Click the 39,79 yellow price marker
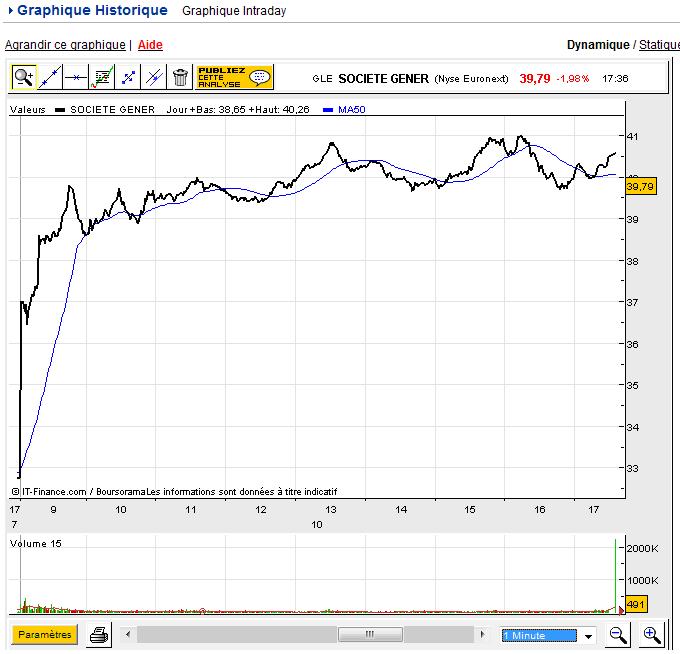Viewport: 680px width, 654px height. [640, 186]
